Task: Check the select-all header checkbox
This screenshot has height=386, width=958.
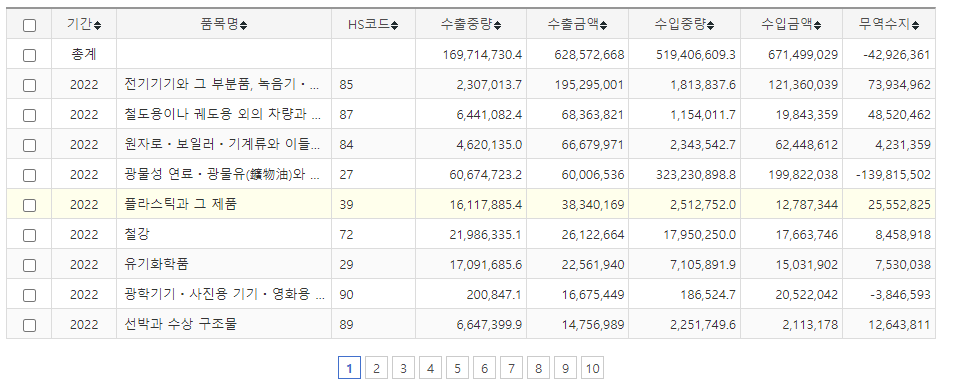Action: (x=29, y=25)
